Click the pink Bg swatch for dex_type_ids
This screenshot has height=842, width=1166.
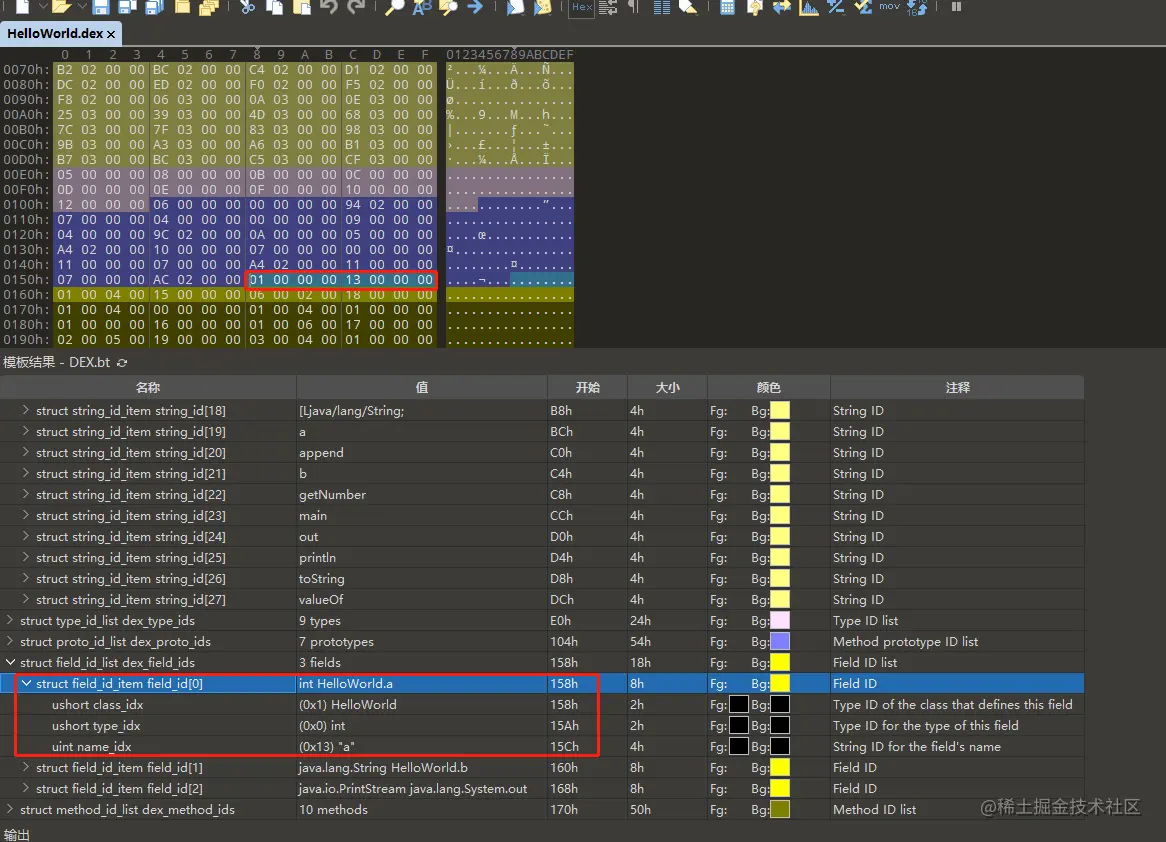780,620
